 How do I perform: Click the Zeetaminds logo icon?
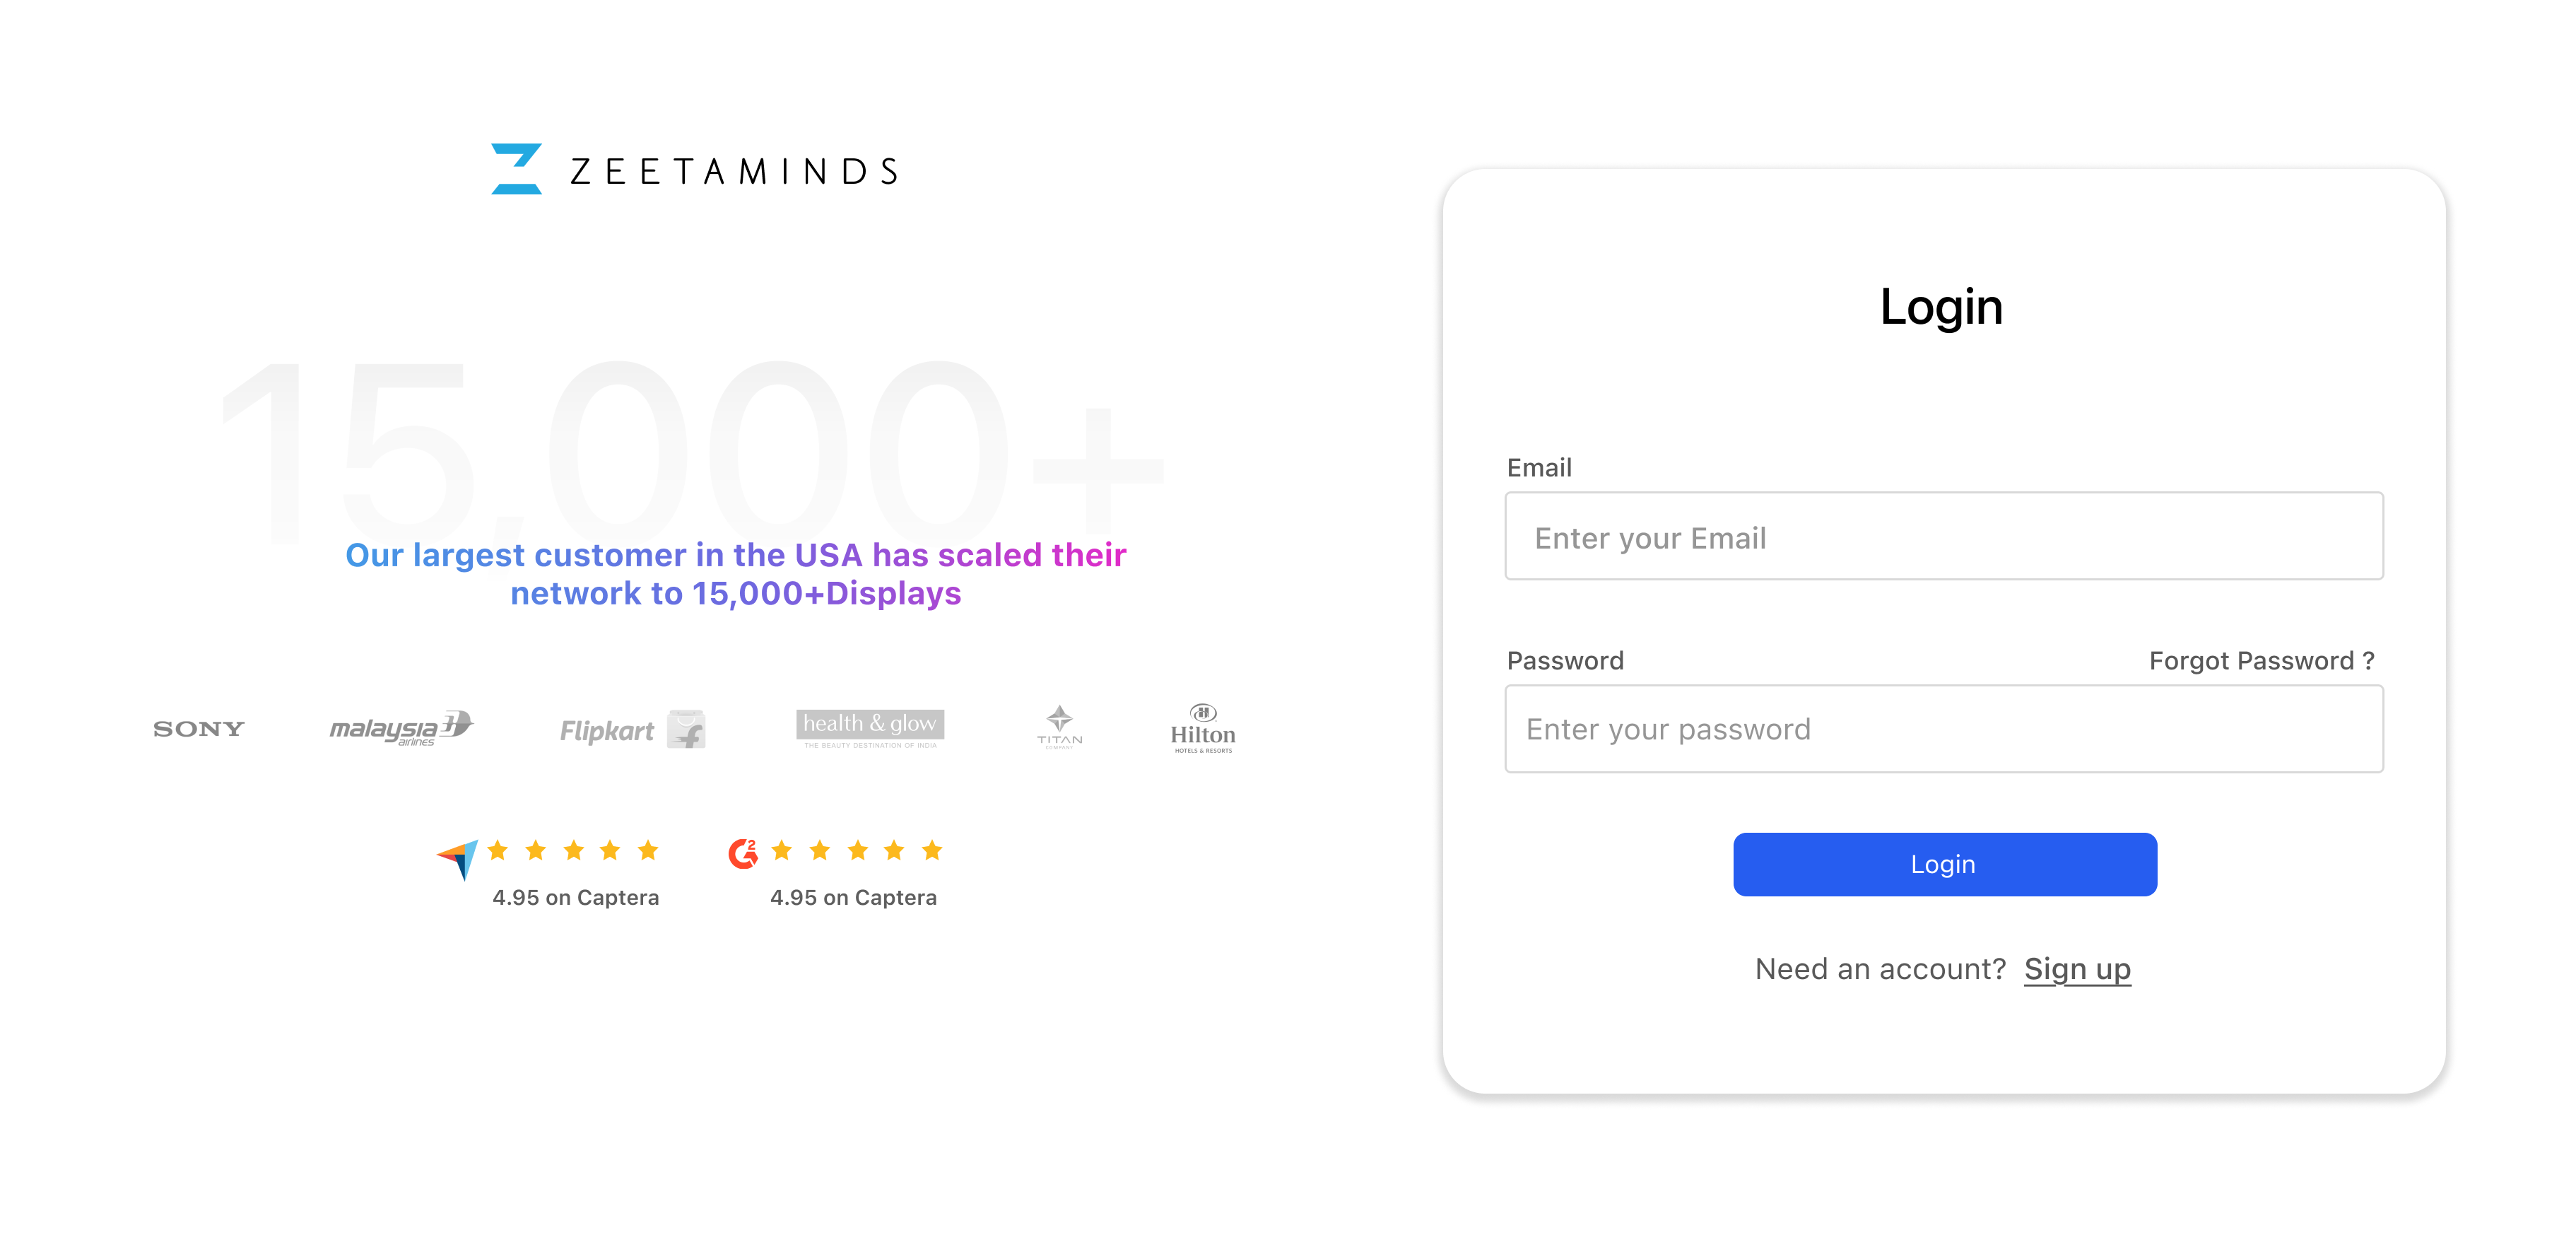pos(516,169)
